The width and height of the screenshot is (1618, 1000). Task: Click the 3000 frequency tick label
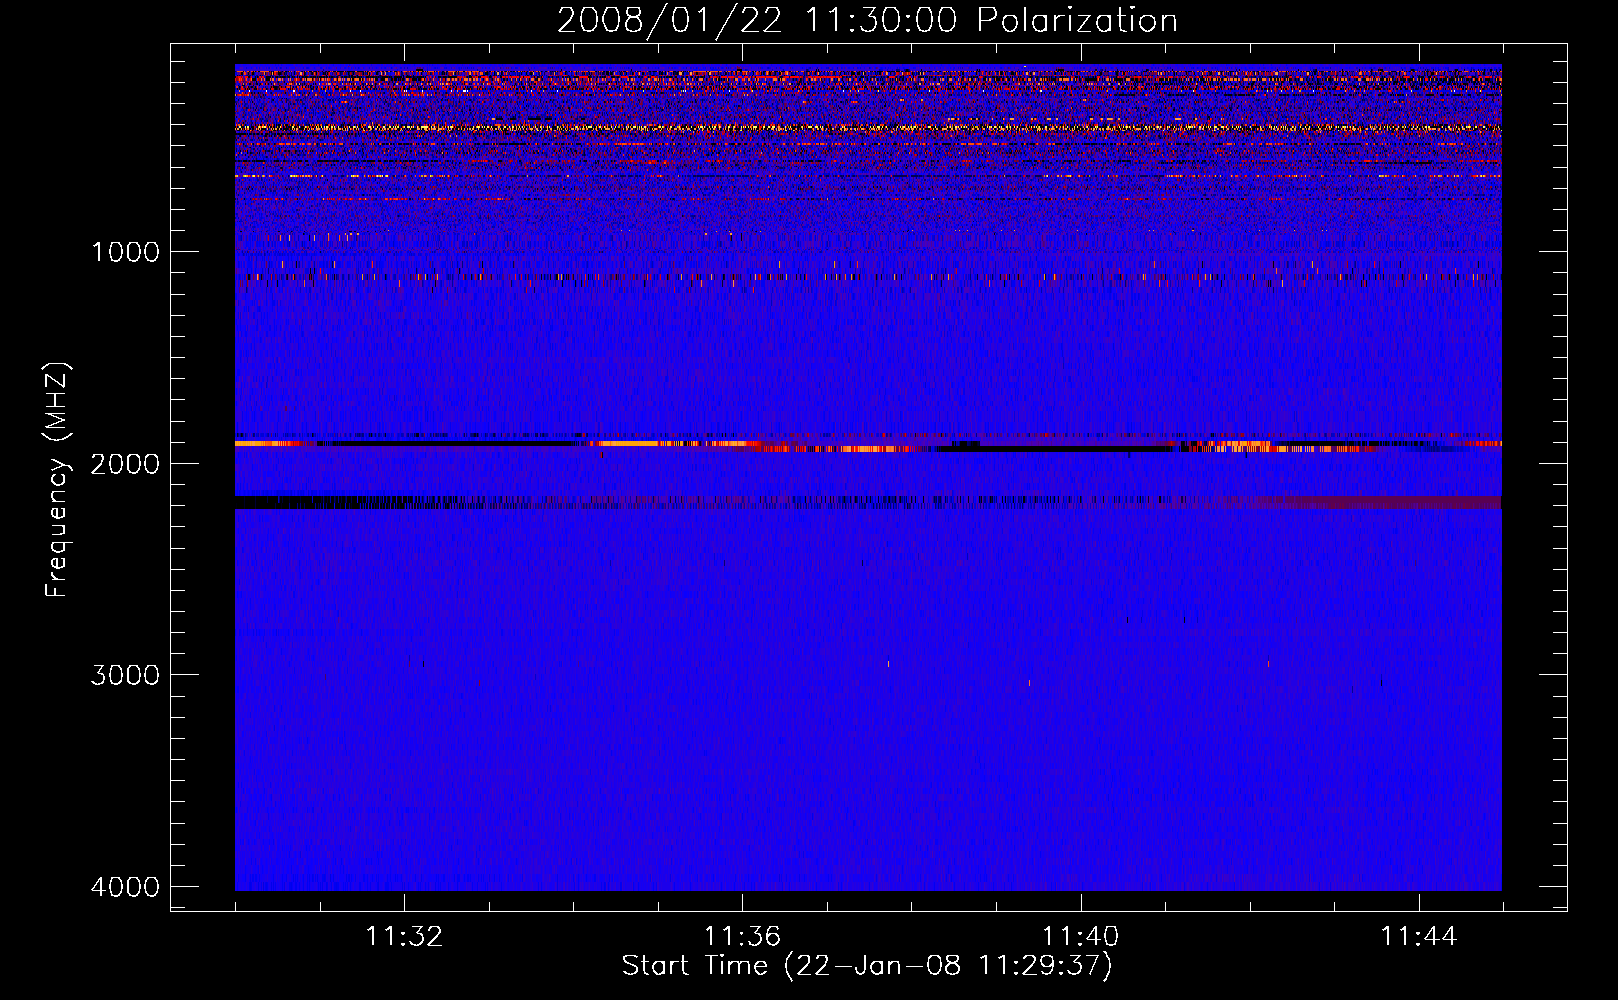click(x=125, y=675)
